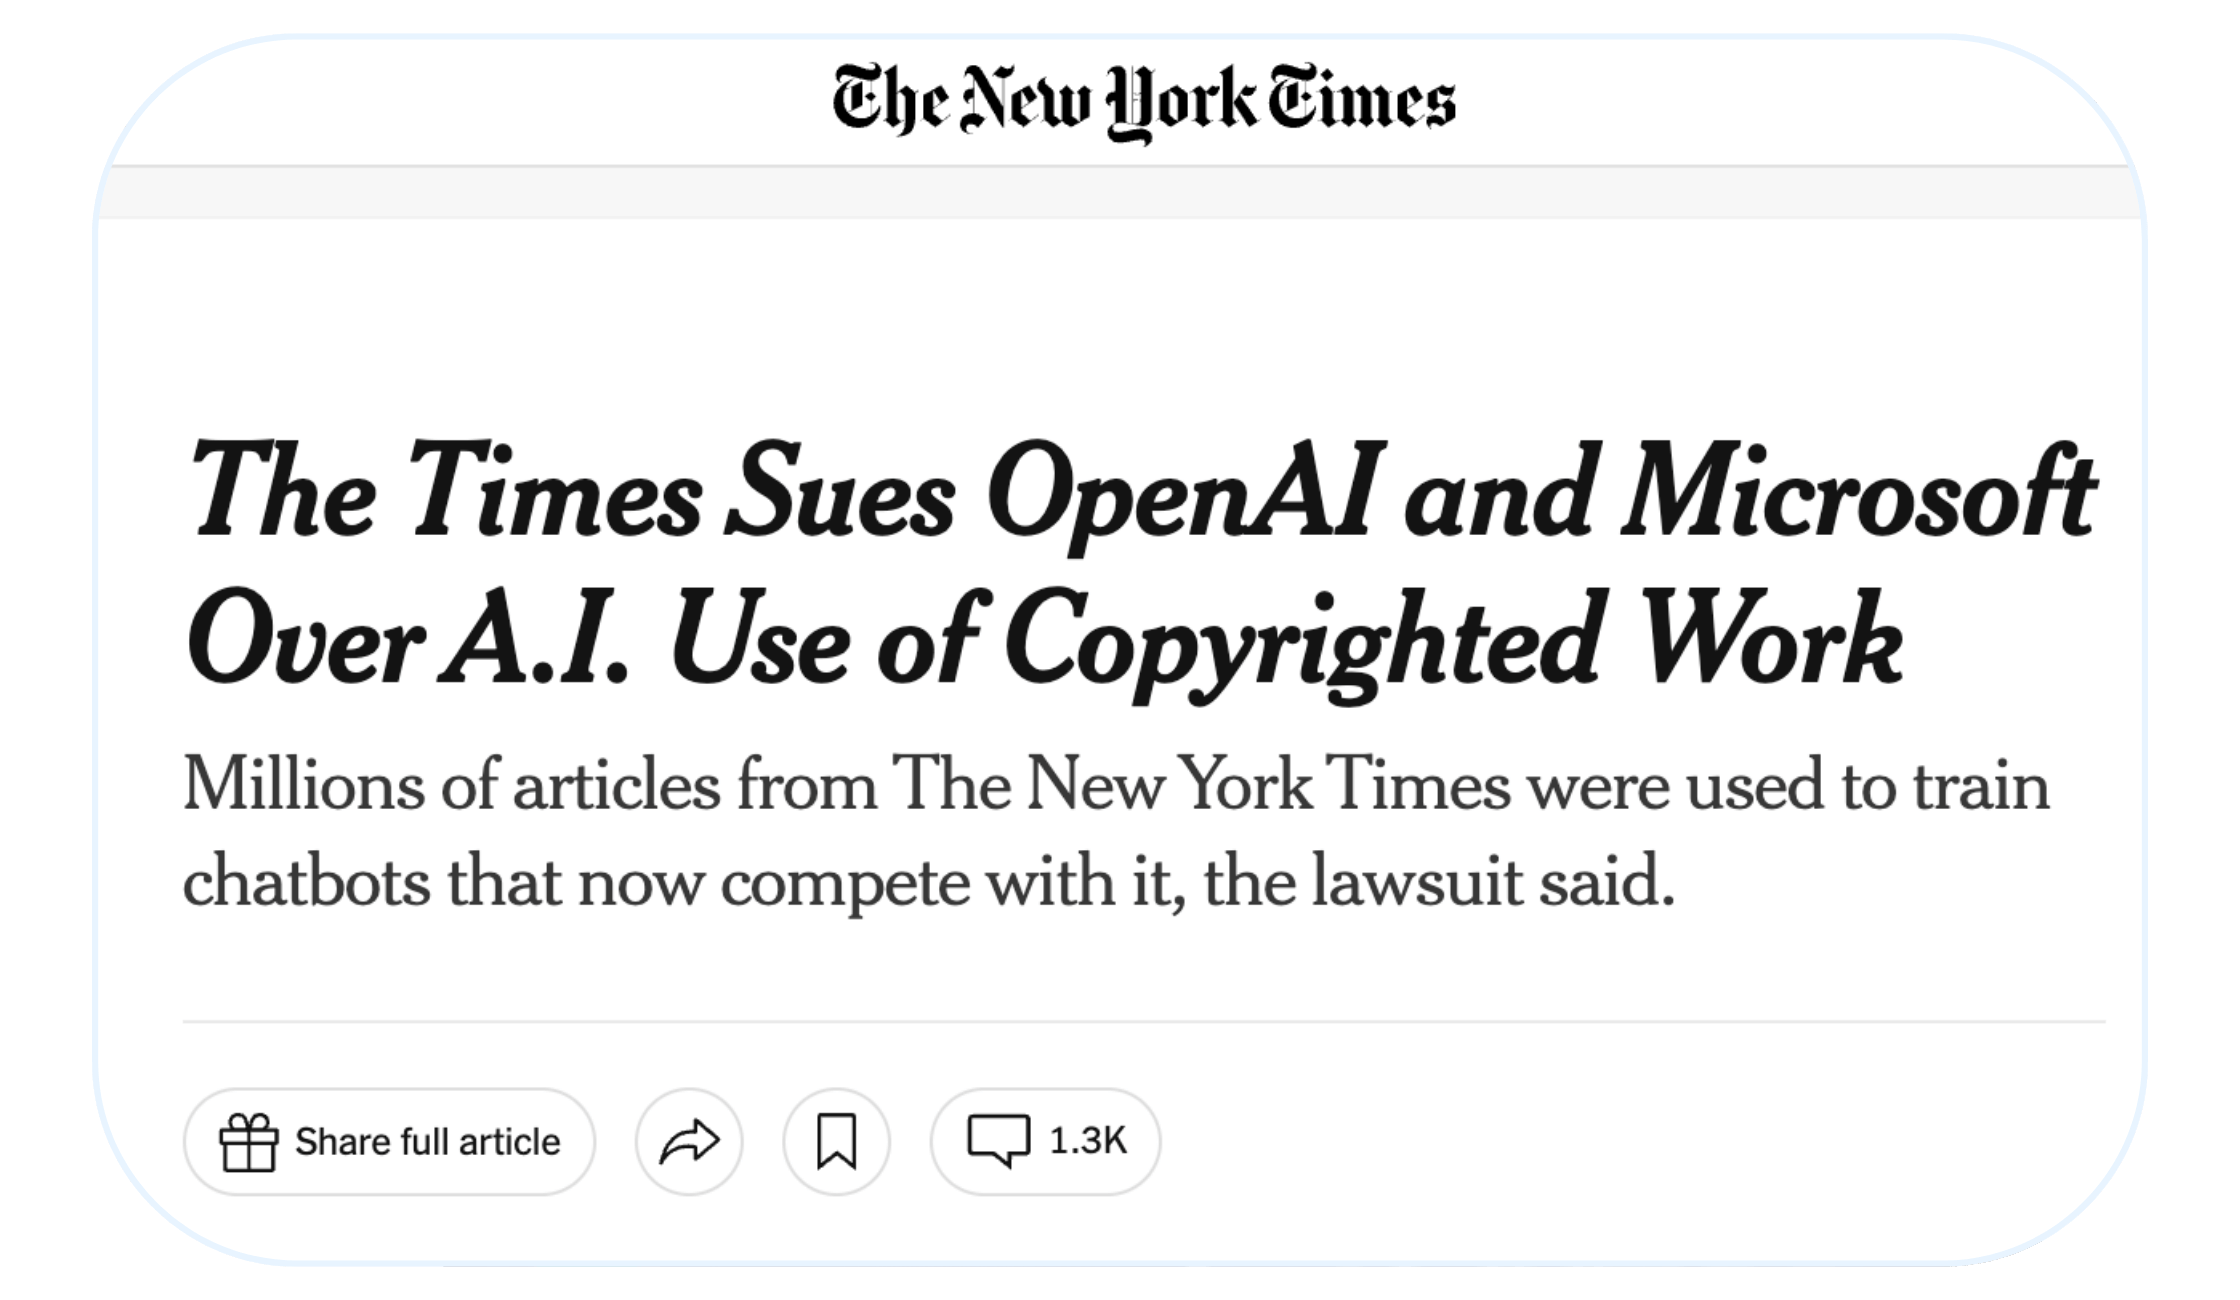This screenshot has height=1300, width=2240.
Task: Click "Millions of articles" in the summary
Action: click(x=451, y=787)
